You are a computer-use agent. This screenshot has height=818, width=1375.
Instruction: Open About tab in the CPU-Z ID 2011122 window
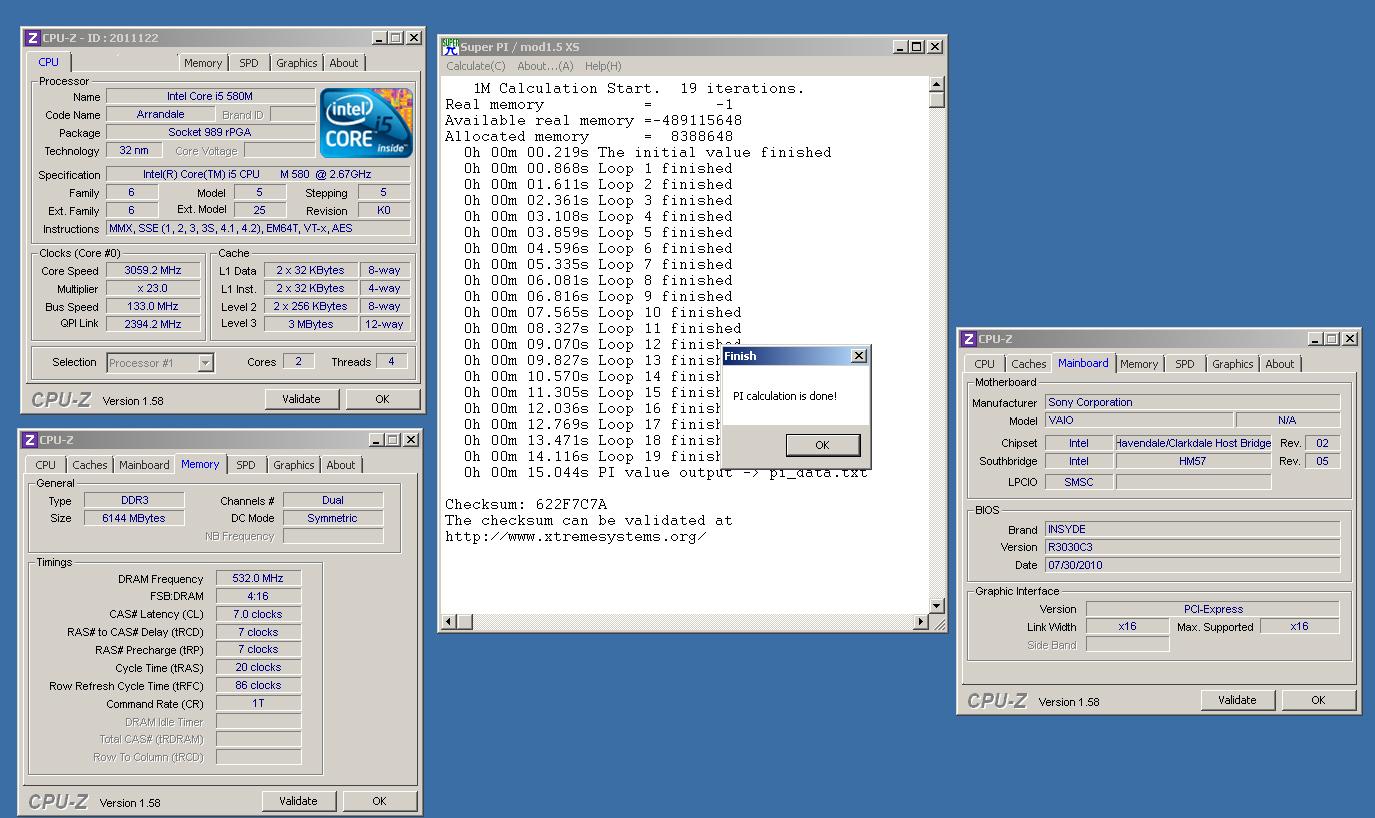click(x=344, y=63)
